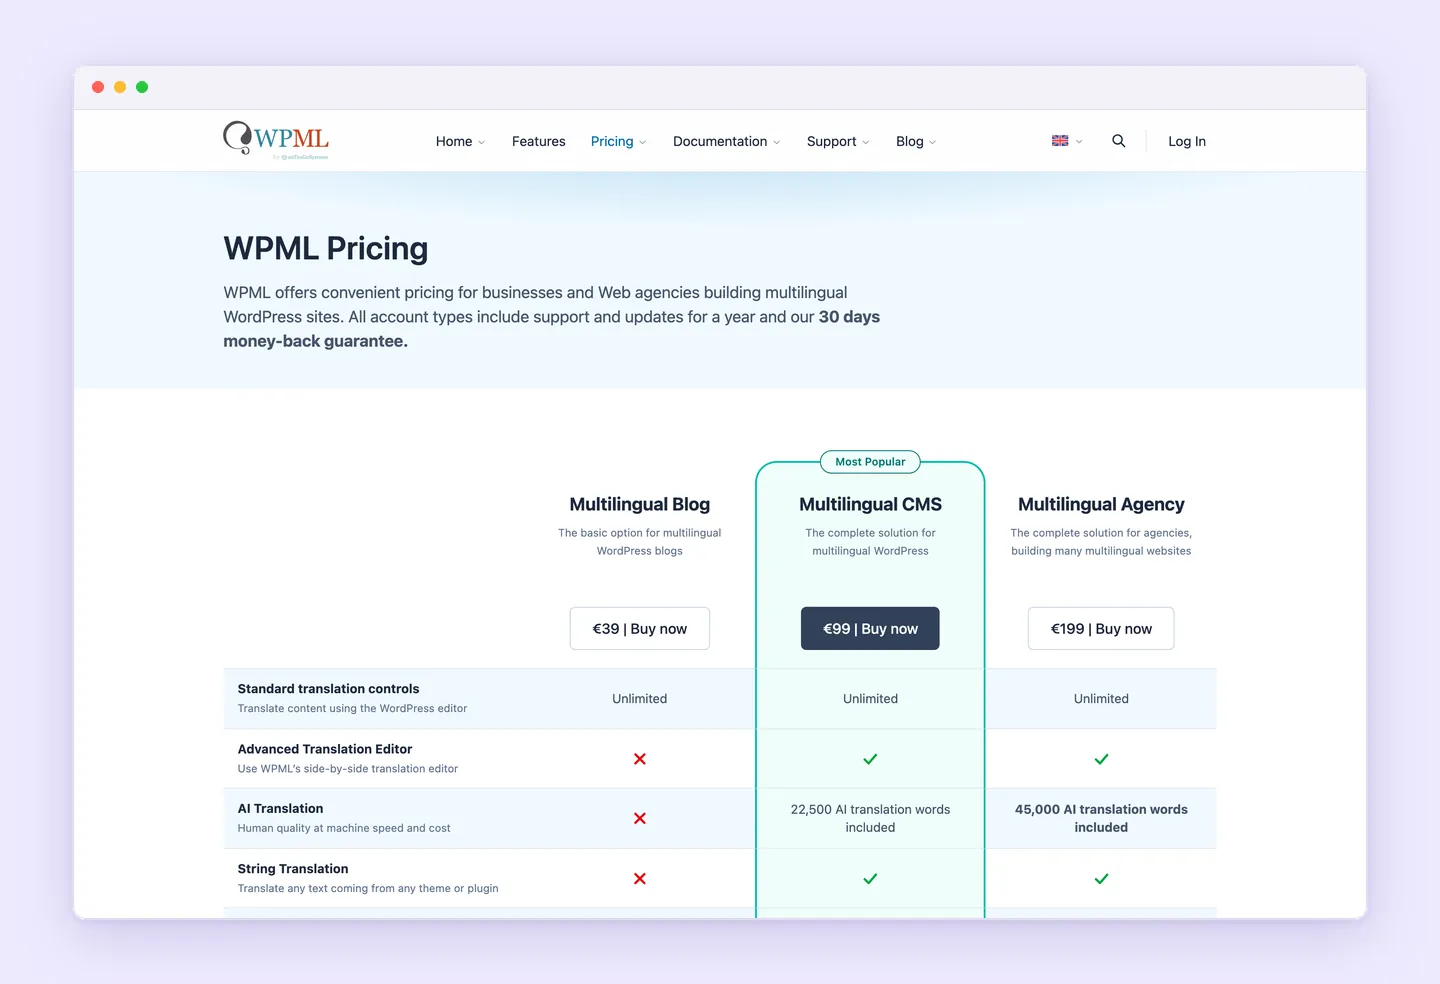Click the Multilingual Blog plan heading
Viewport: 1440px width, 984px height.
[640, 504]
